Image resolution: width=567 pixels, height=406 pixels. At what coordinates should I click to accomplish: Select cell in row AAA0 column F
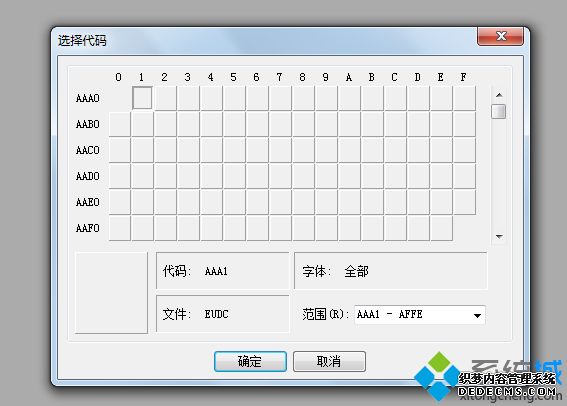[464, 98]
